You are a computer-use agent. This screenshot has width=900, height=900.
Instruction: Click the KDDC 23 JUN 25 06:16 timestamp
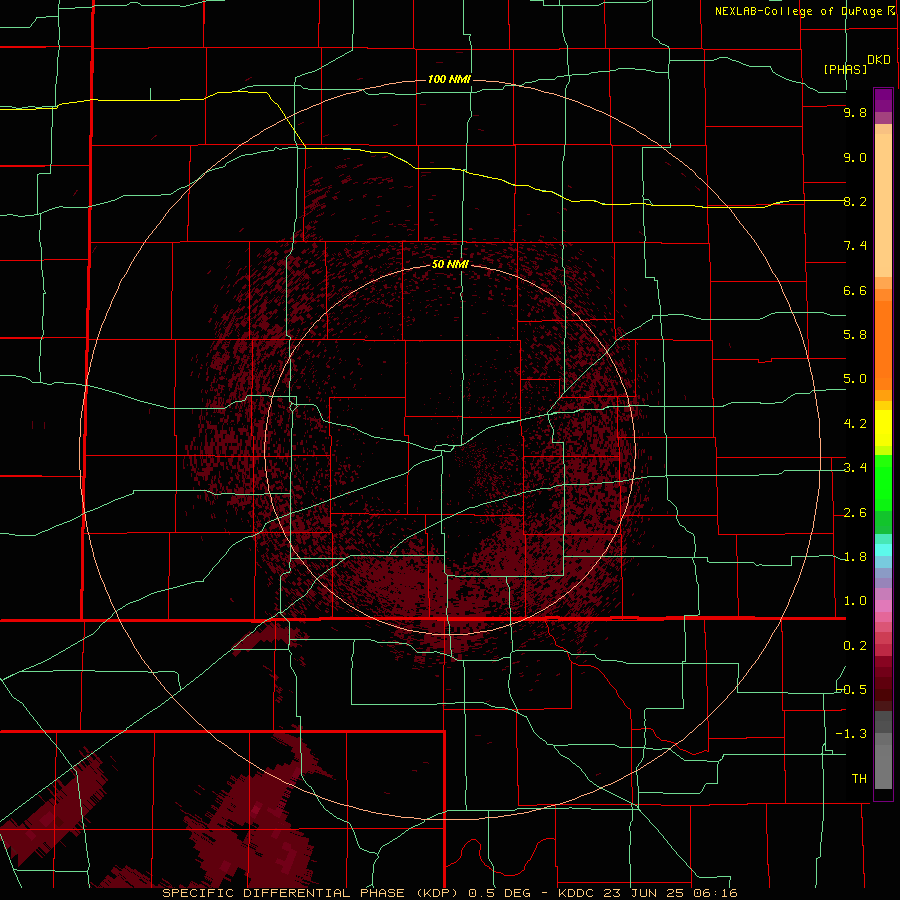coord(647,893)
